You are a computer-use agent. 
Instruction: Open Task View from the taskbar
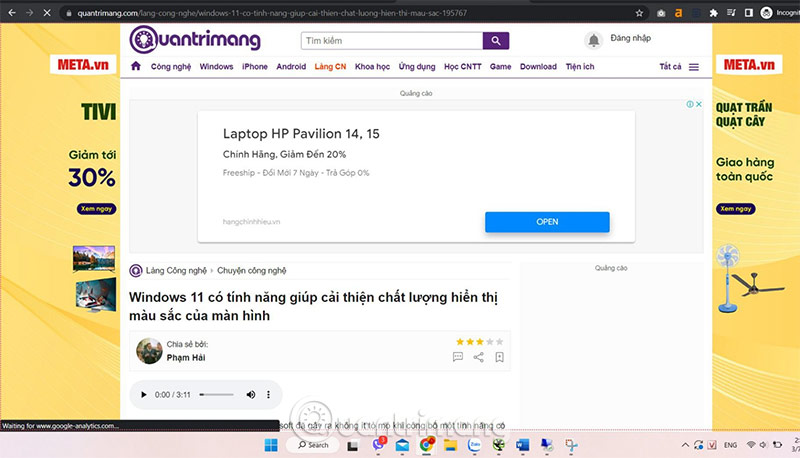click(352, 446)
